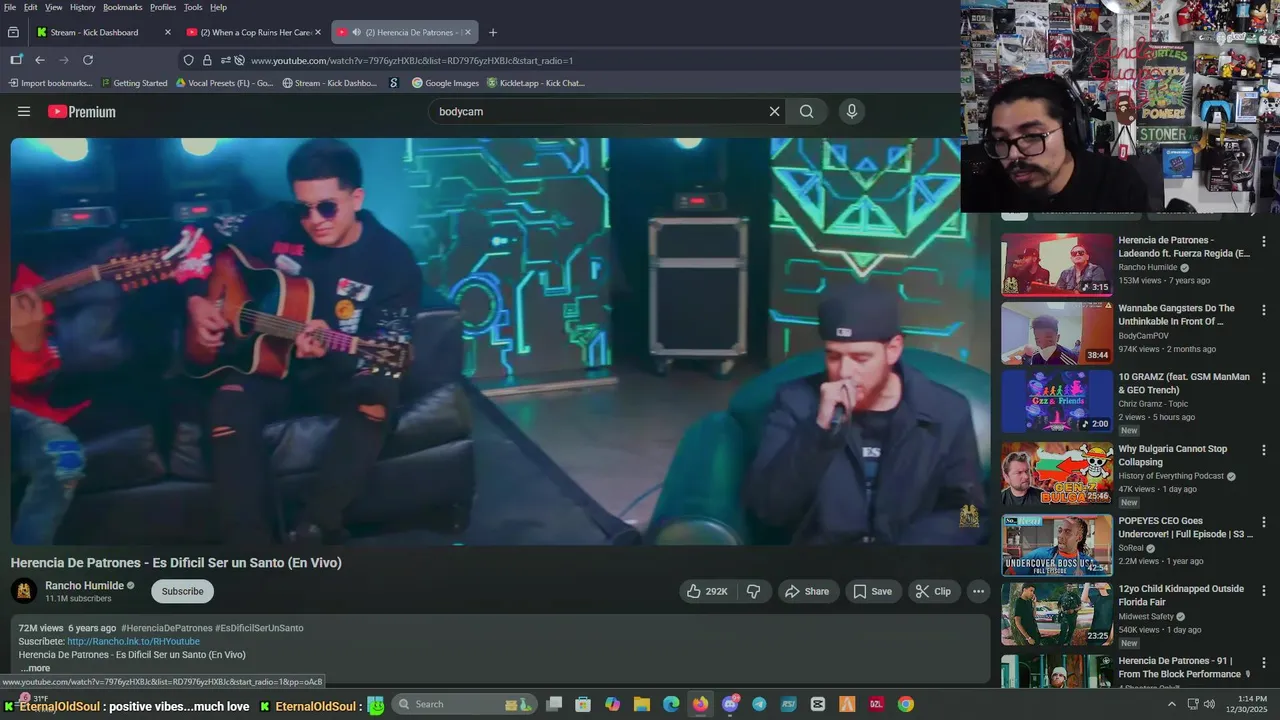This screenshot has height=720, width=1280.
Task: Open Wannabe Gangsters BodyCamPOV thumbnail
Action: 1057,333
